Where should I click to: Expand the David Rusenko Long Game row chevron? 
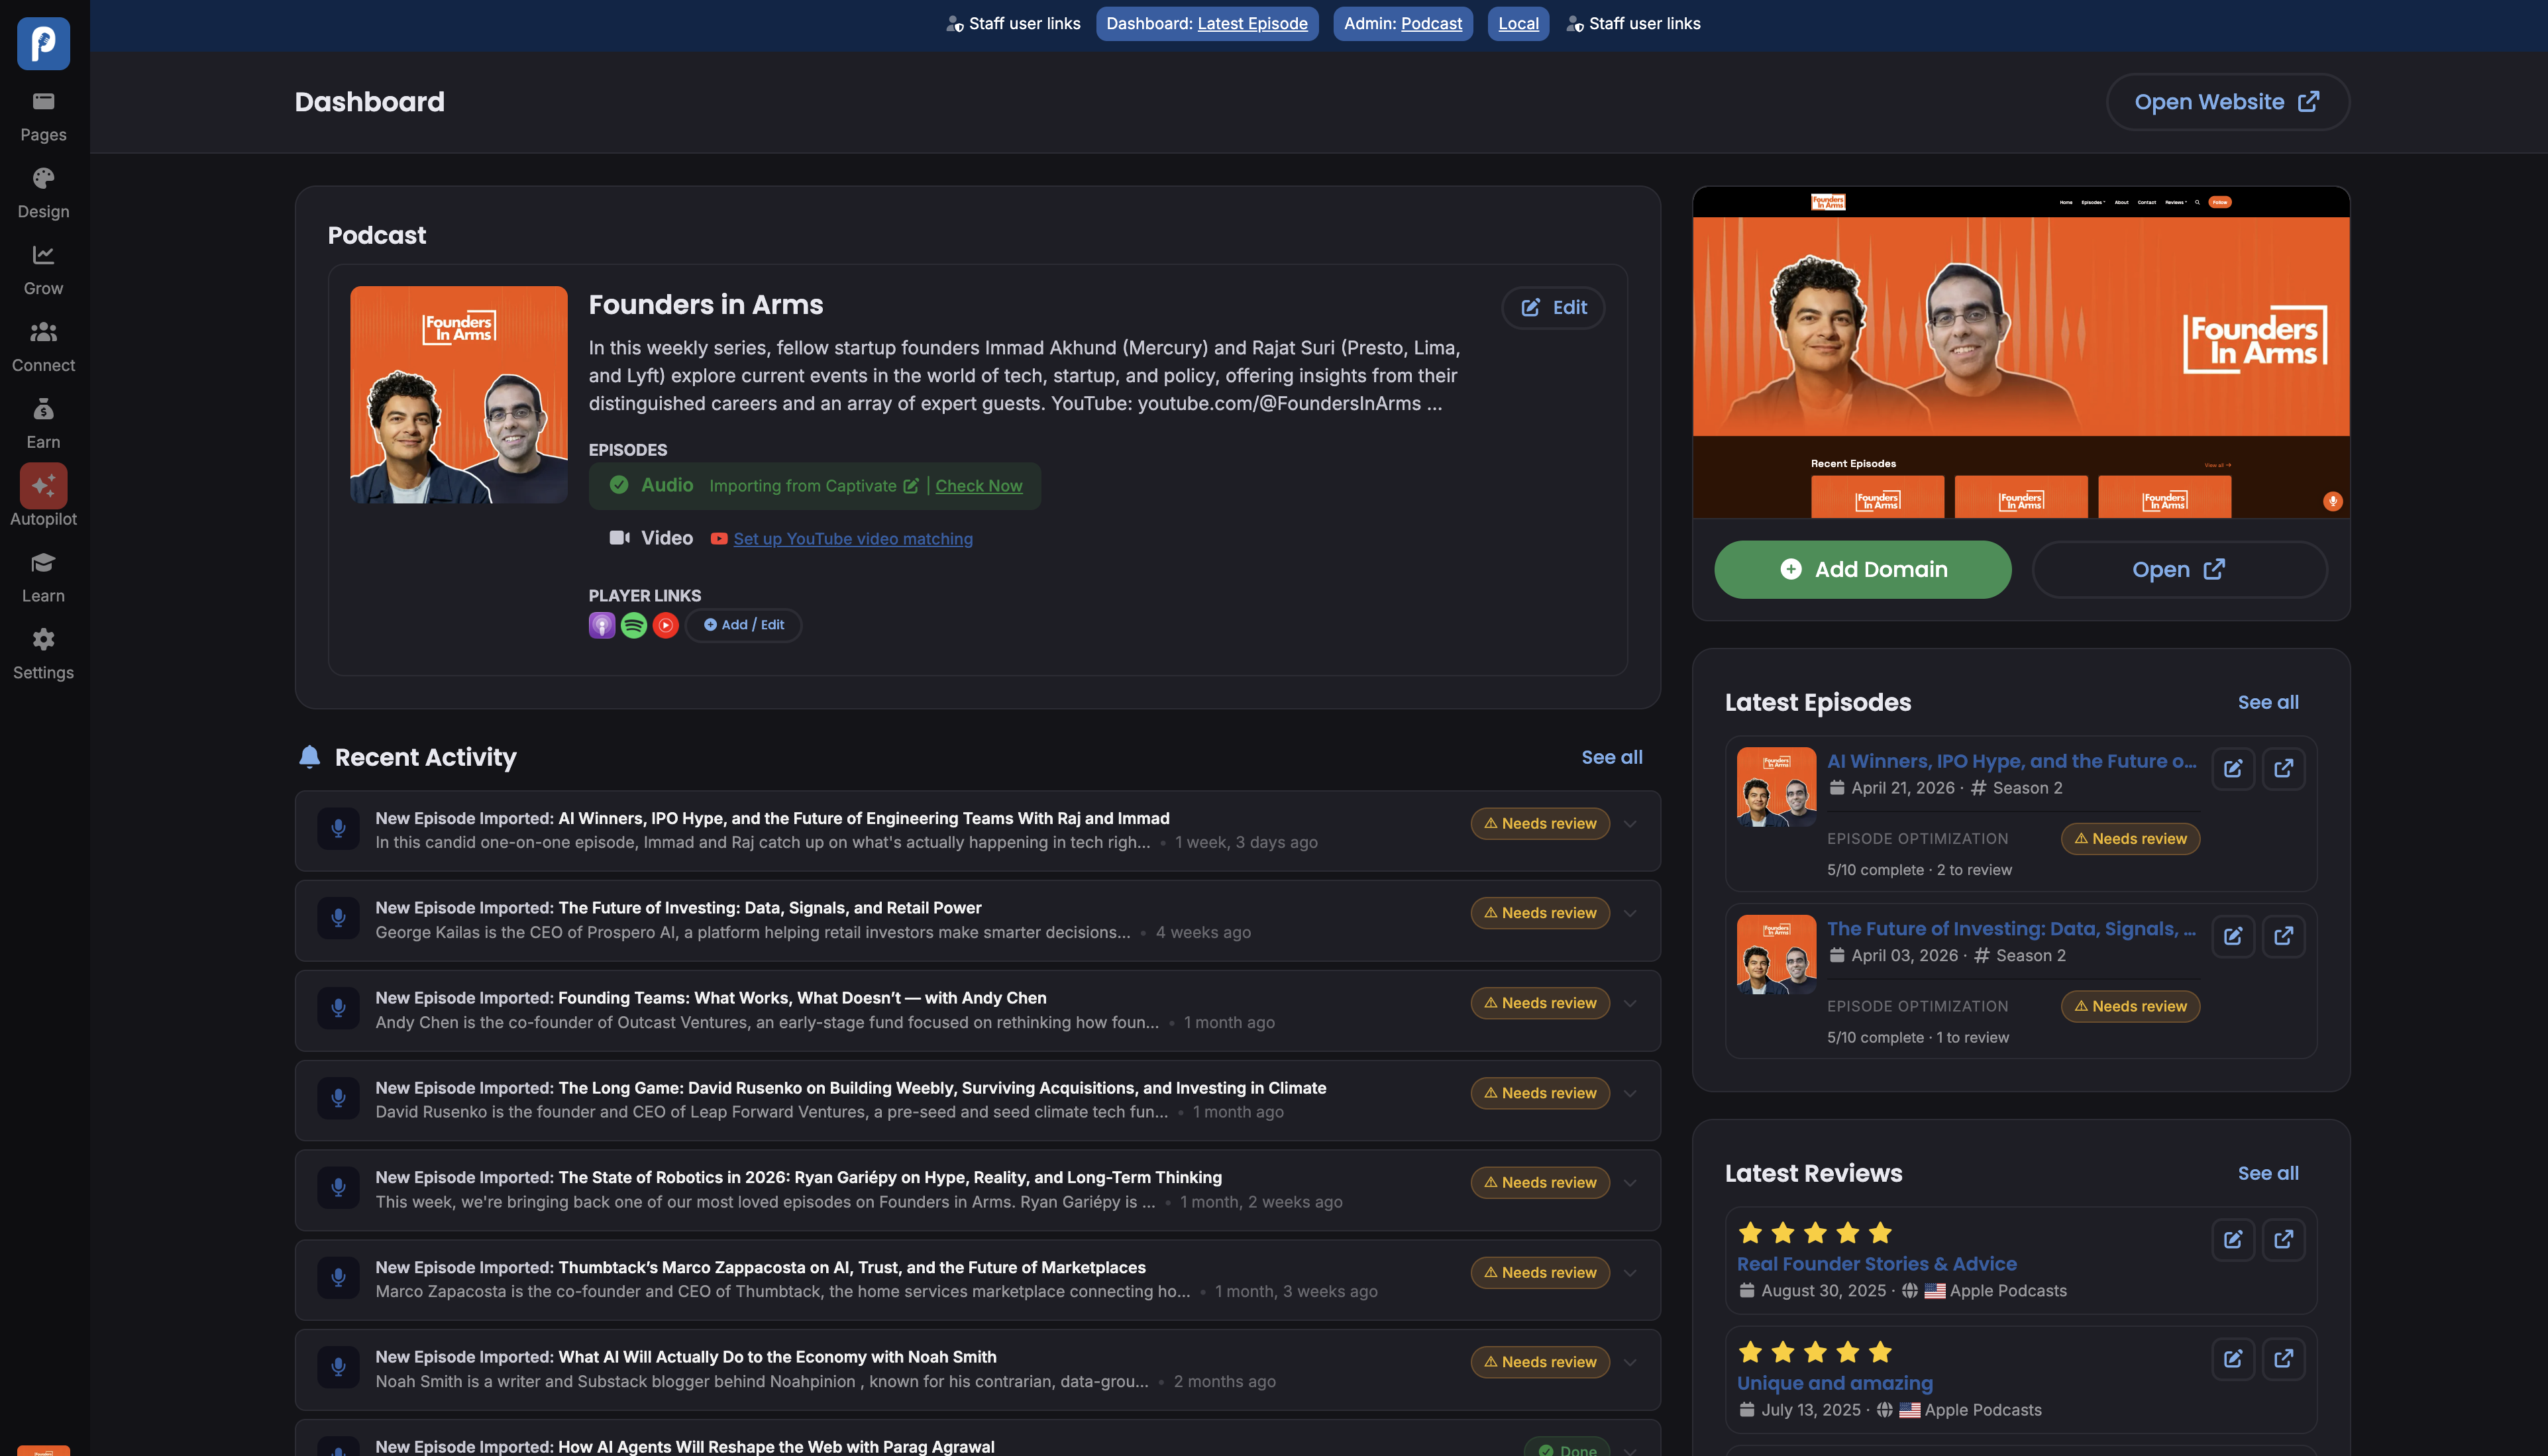click(1630, 1093)
